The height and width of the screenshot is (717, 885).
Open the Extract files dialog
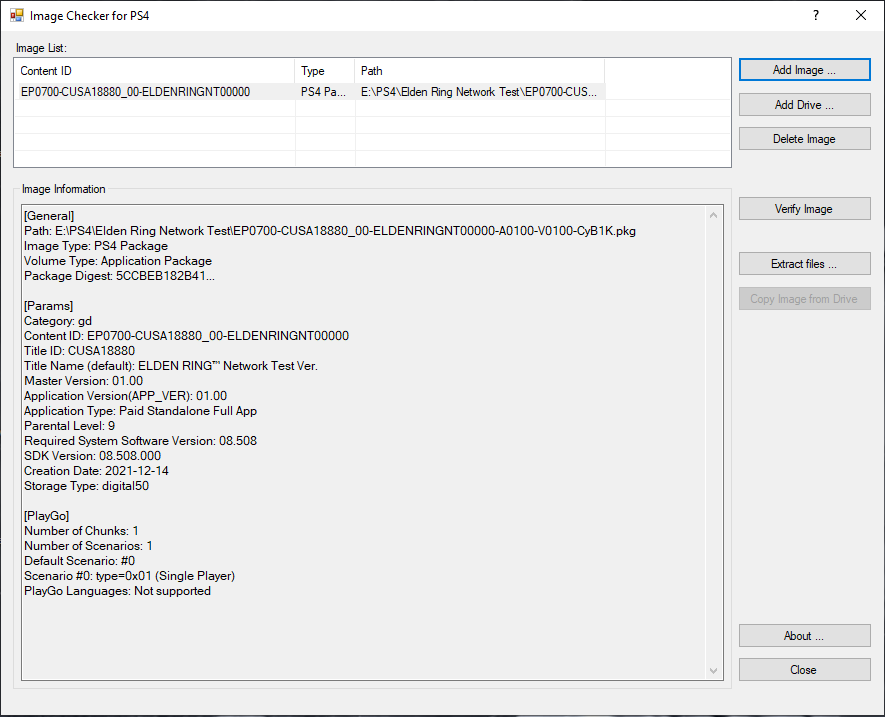point(804,264)
